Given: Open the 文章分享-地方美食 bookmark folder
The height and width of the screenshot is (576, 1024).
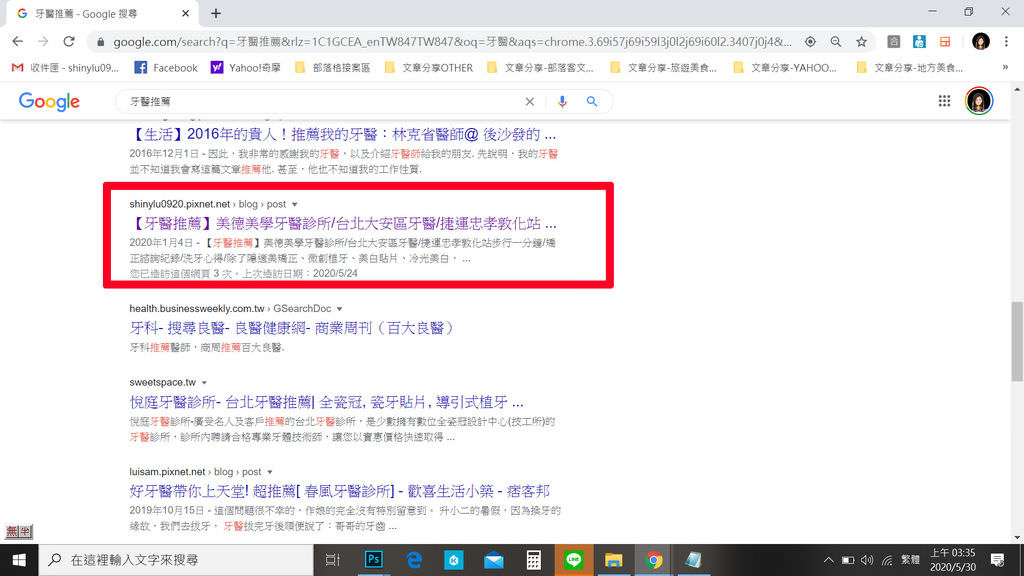Looking at the screenshot, I should [910, 67].
